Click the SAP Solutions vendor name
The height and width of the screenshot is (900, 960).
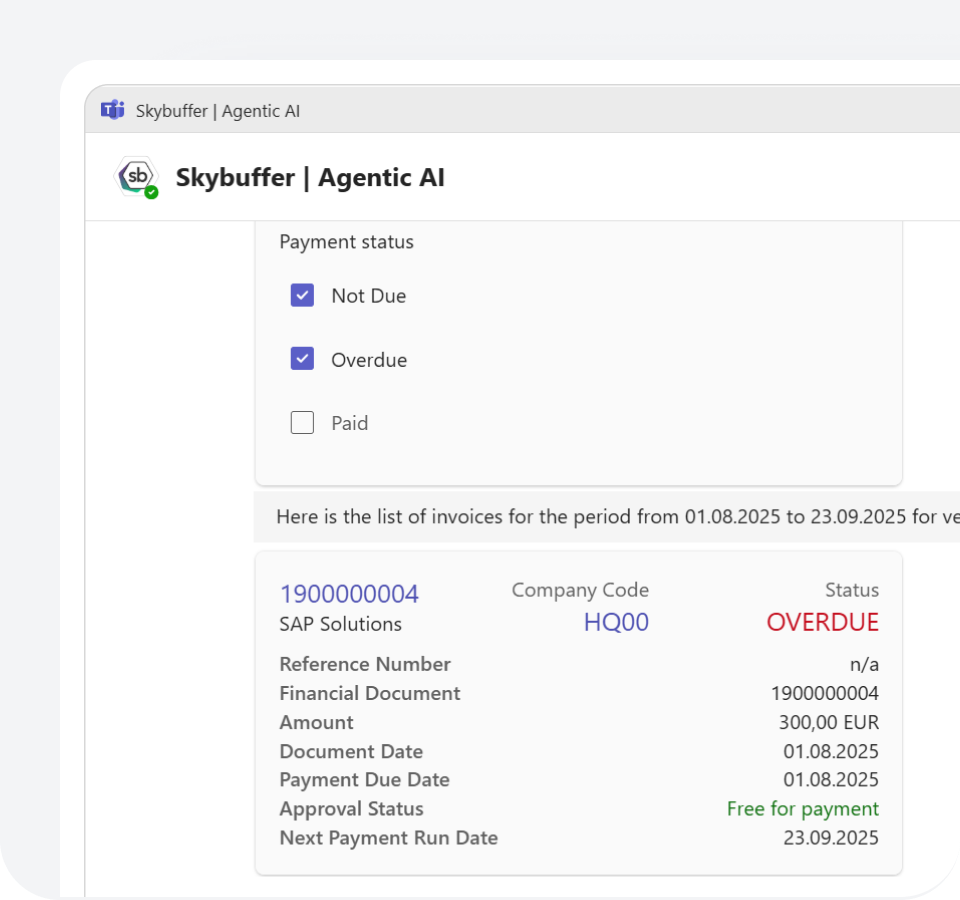[340, 624]
